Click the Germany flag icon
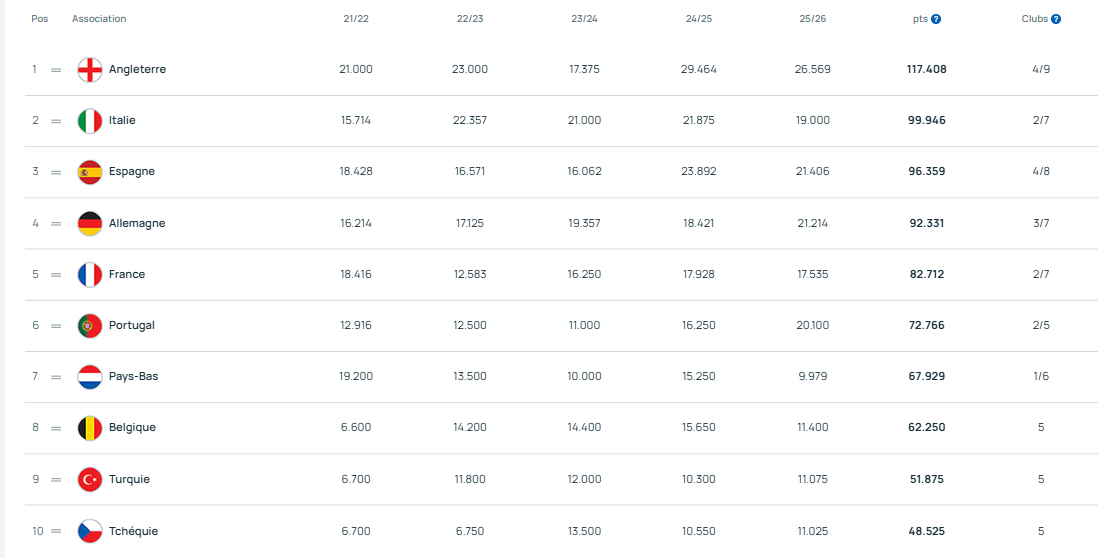The image size is (1116, 558). [90, 223]
